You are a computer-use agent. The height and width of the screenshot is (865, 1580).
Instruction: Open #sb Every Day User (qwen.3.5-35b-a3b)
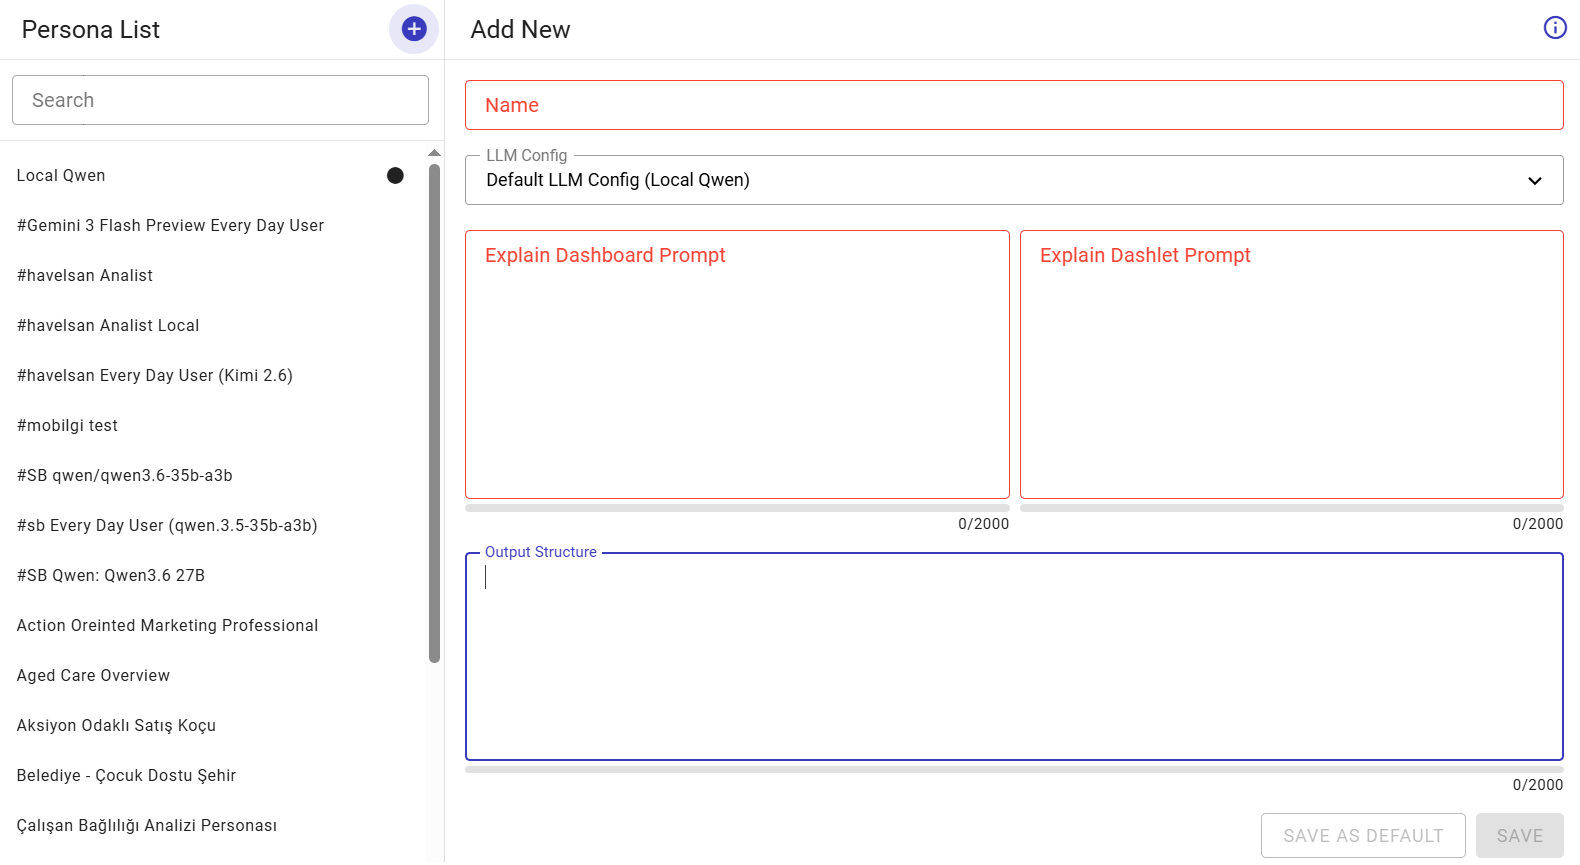click(x=212, y=526)
